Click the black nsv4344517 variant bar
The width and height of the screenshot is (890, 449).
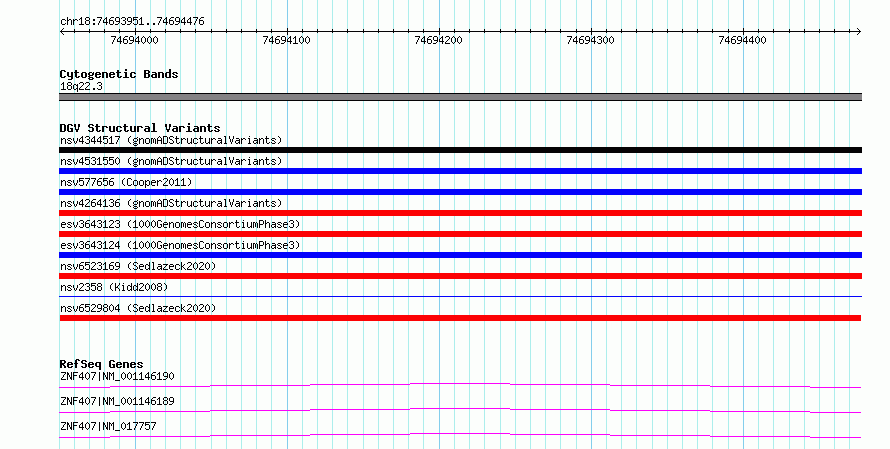click(460, 150)
